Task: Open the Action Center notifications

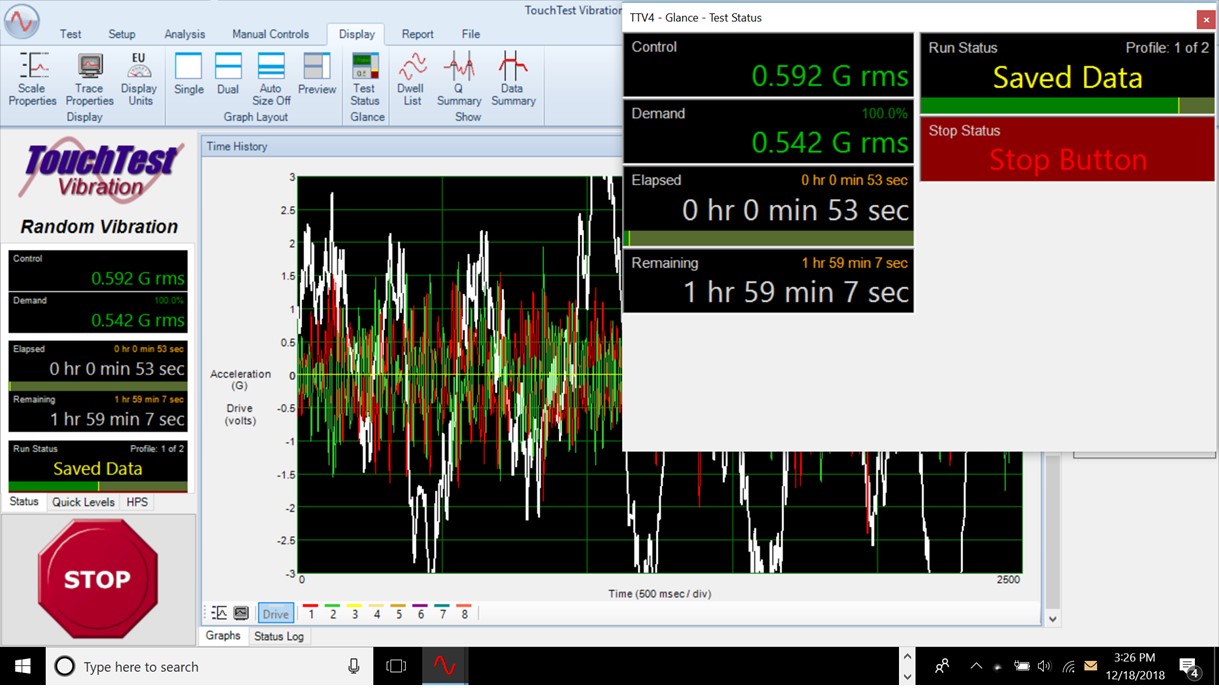Action: tap(1189, 666)
